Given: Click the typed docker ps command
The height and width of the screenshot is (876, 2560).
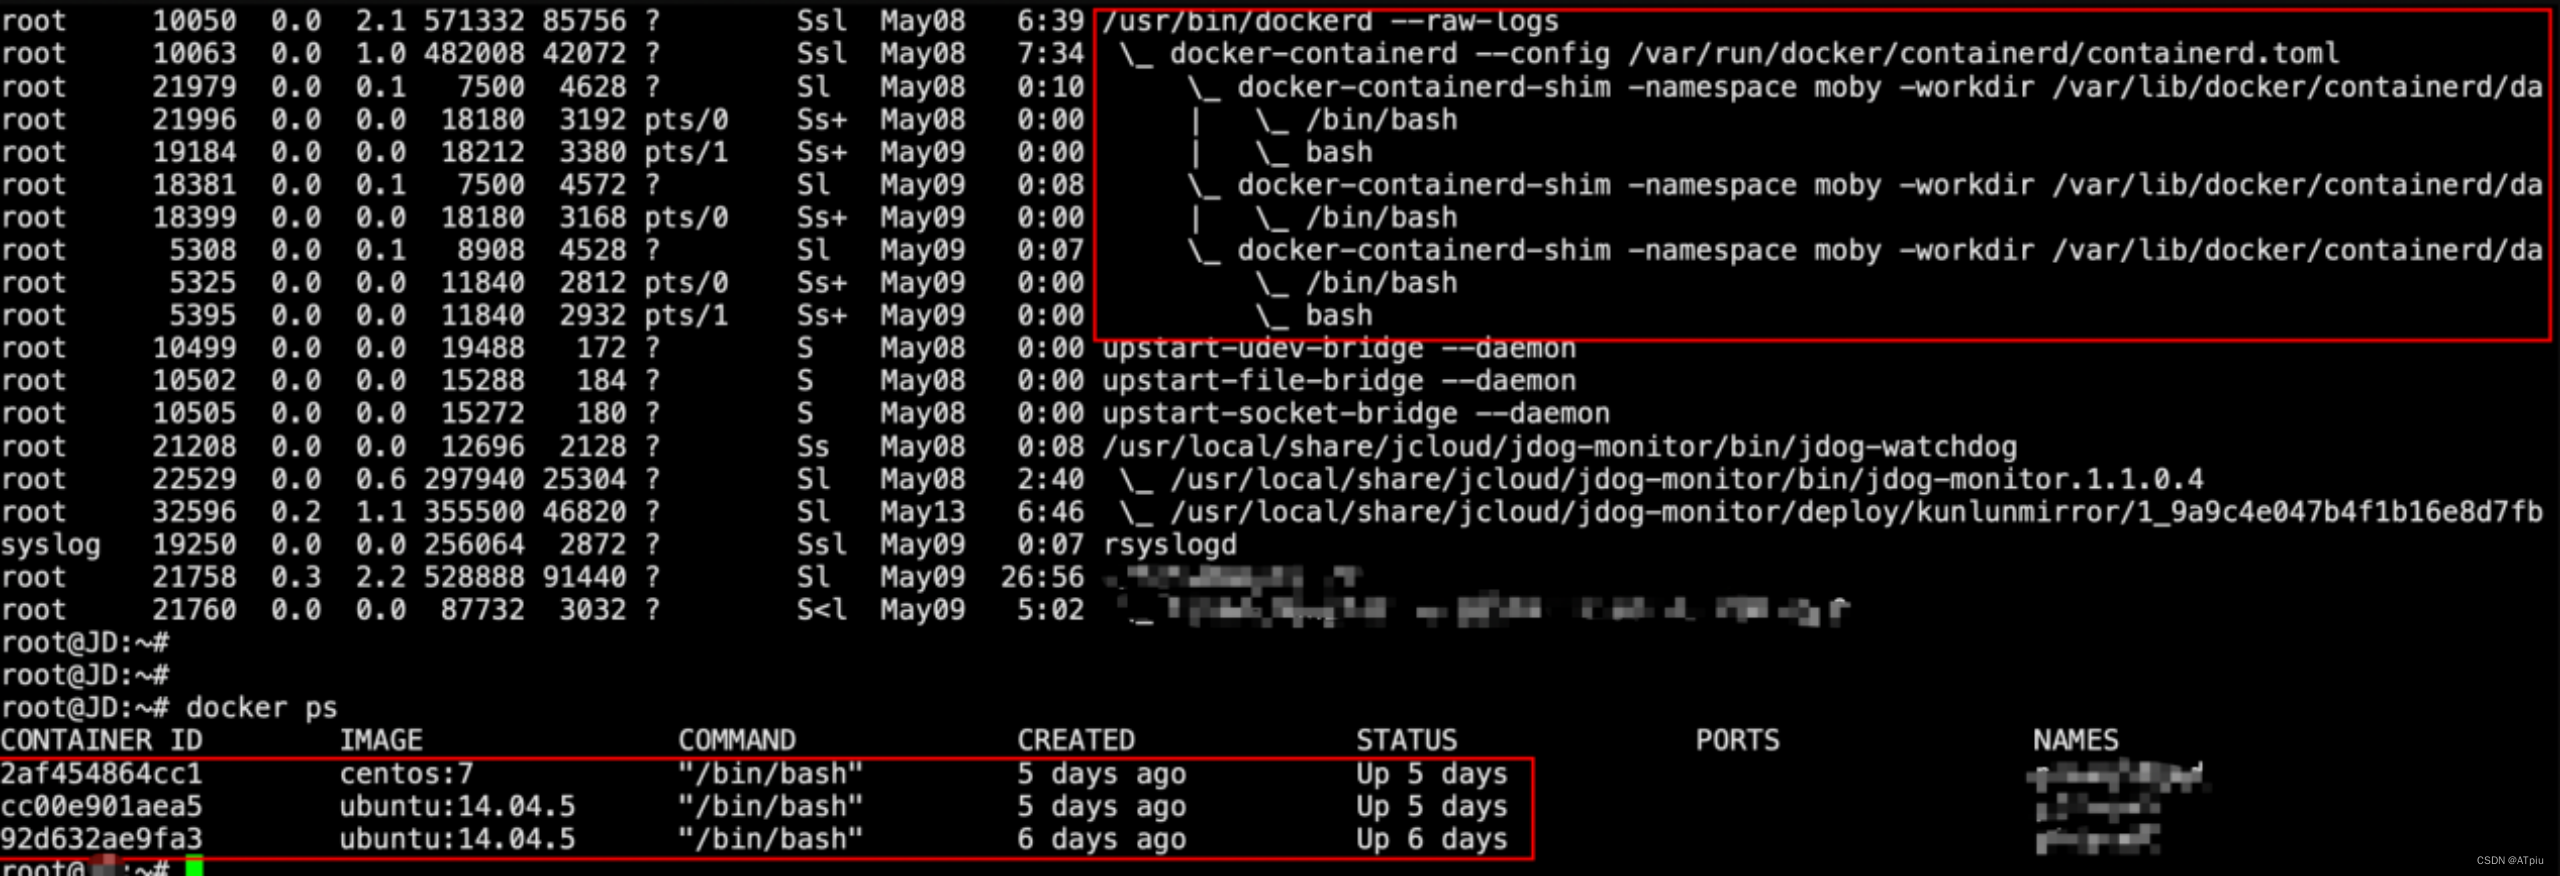Looking at the screenshot, I should click(262, 708).
